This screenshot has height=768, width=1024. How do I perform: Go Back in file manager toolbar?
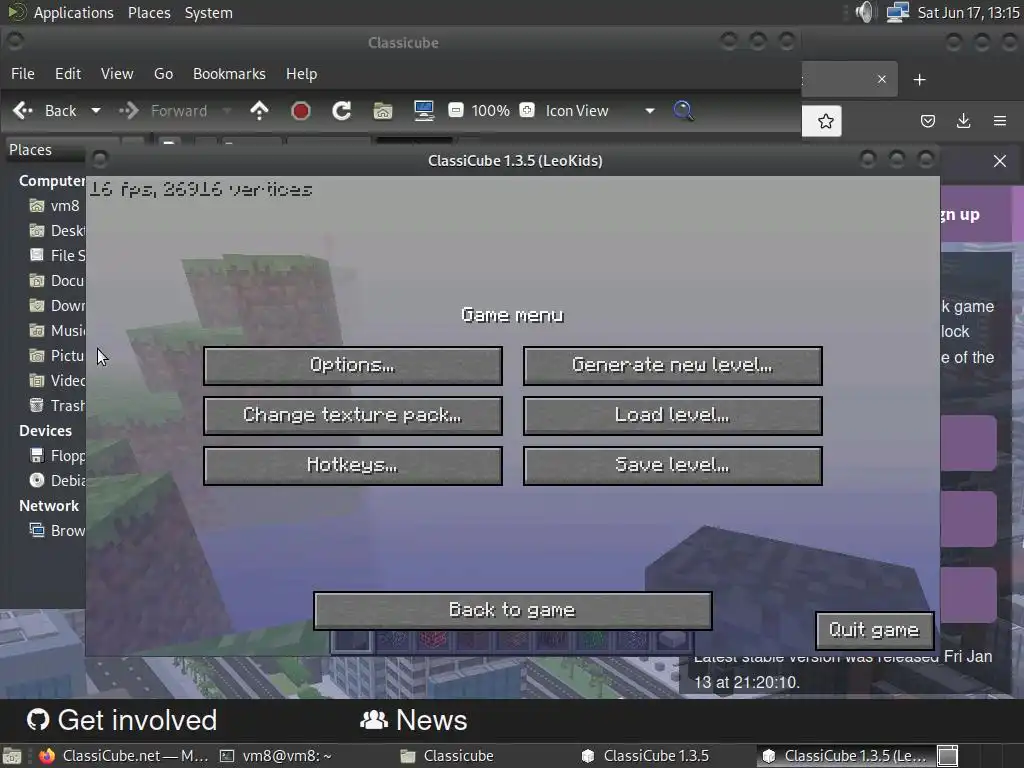pyautogui.click(x=45, y=111)
